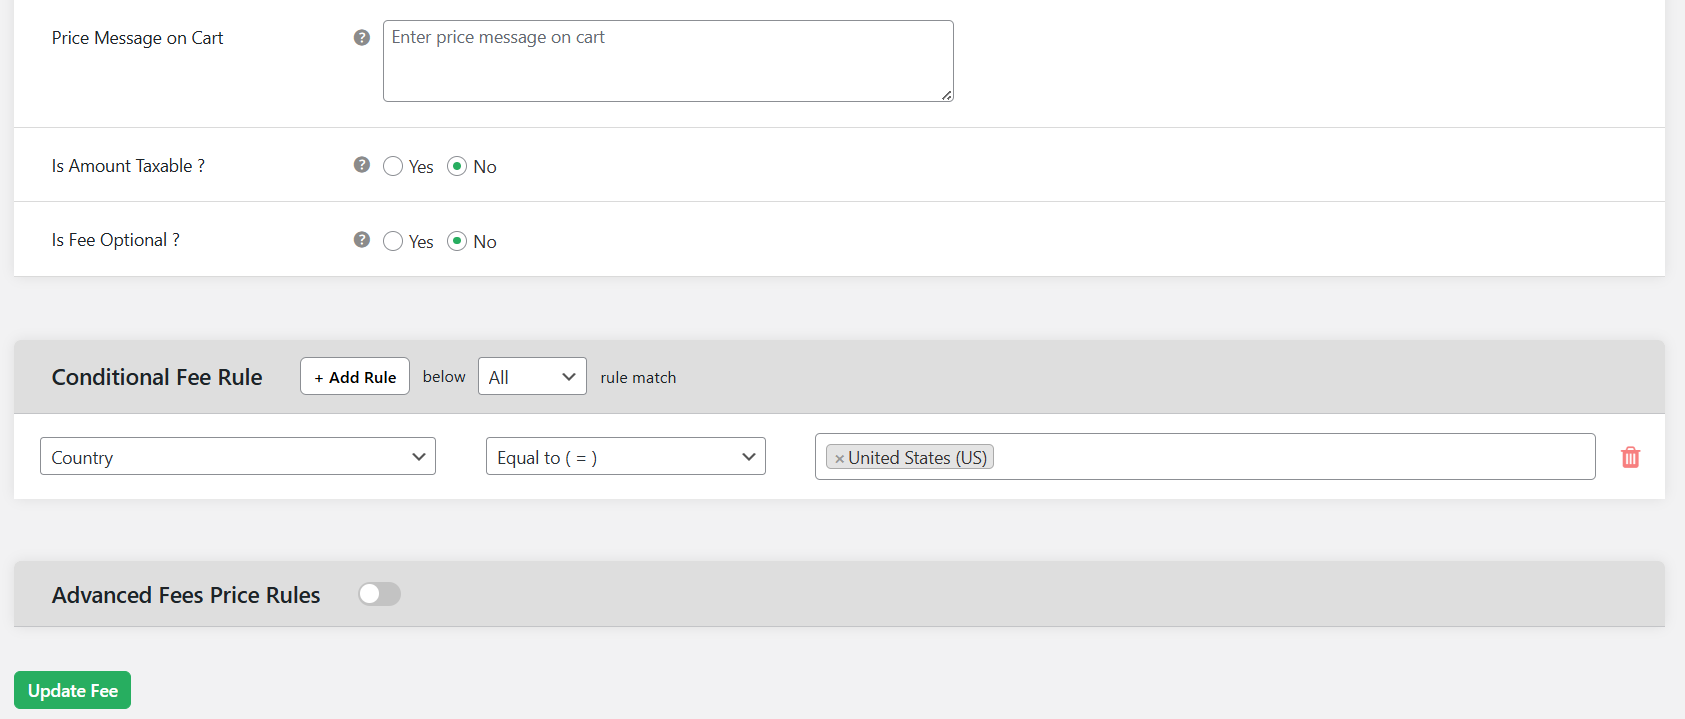Click the + Add Rule button

click(355, 376)
